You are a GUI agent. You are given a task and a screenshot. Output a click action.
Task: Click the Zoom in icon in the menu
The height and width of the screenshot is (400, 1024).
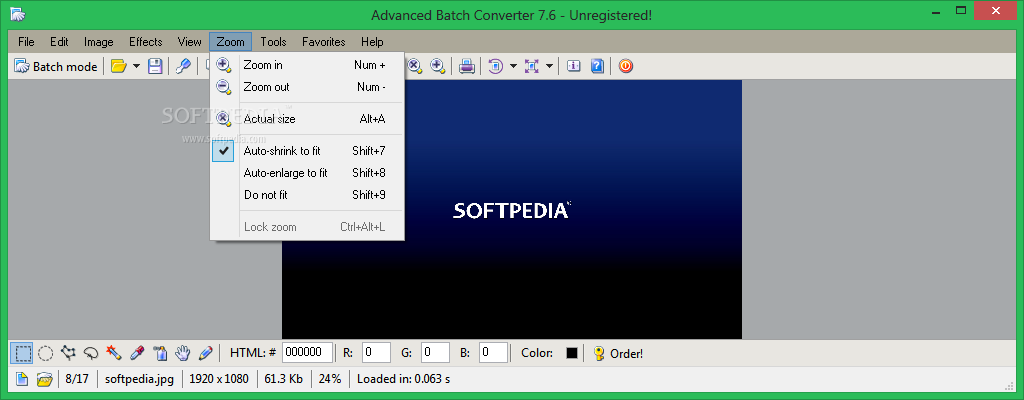[224, 65]
